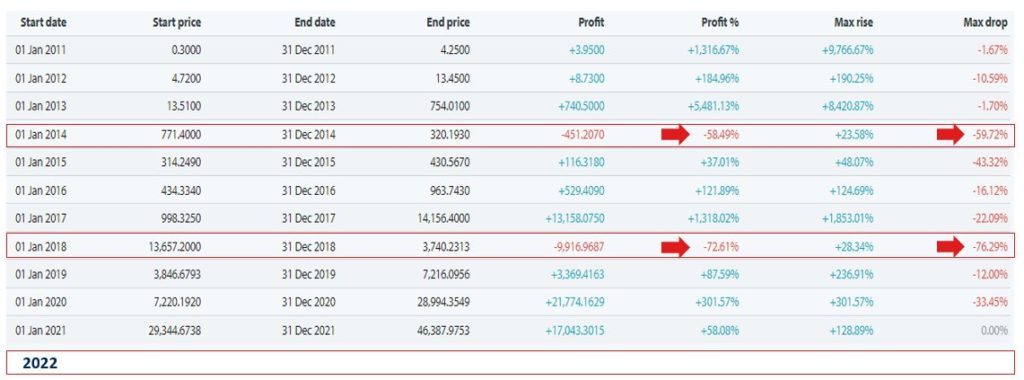
Task: Click the Max drop column header
Action: pyautogui.click(x=985, y=22)
